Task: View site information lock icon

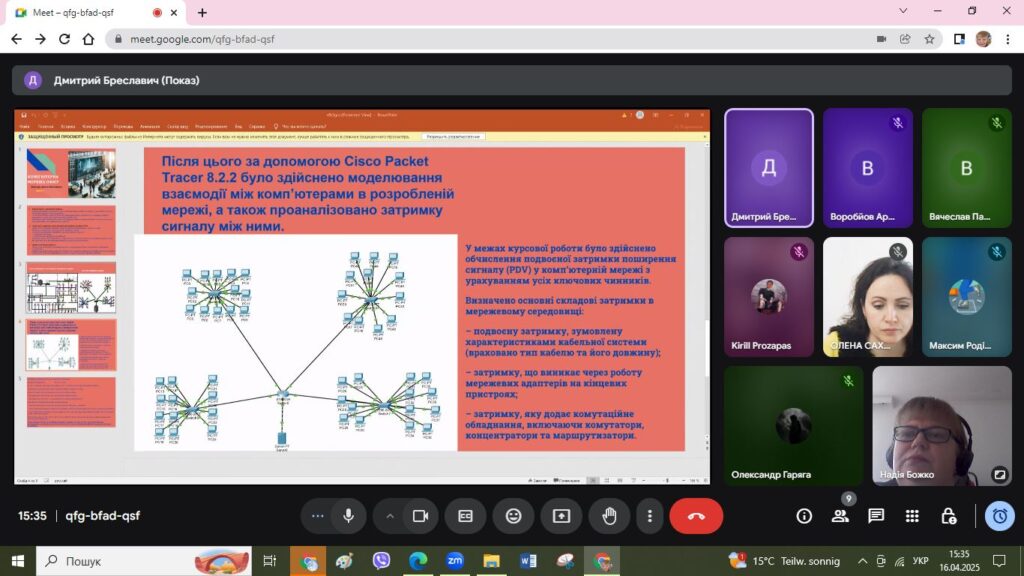Action: (118, 39)
